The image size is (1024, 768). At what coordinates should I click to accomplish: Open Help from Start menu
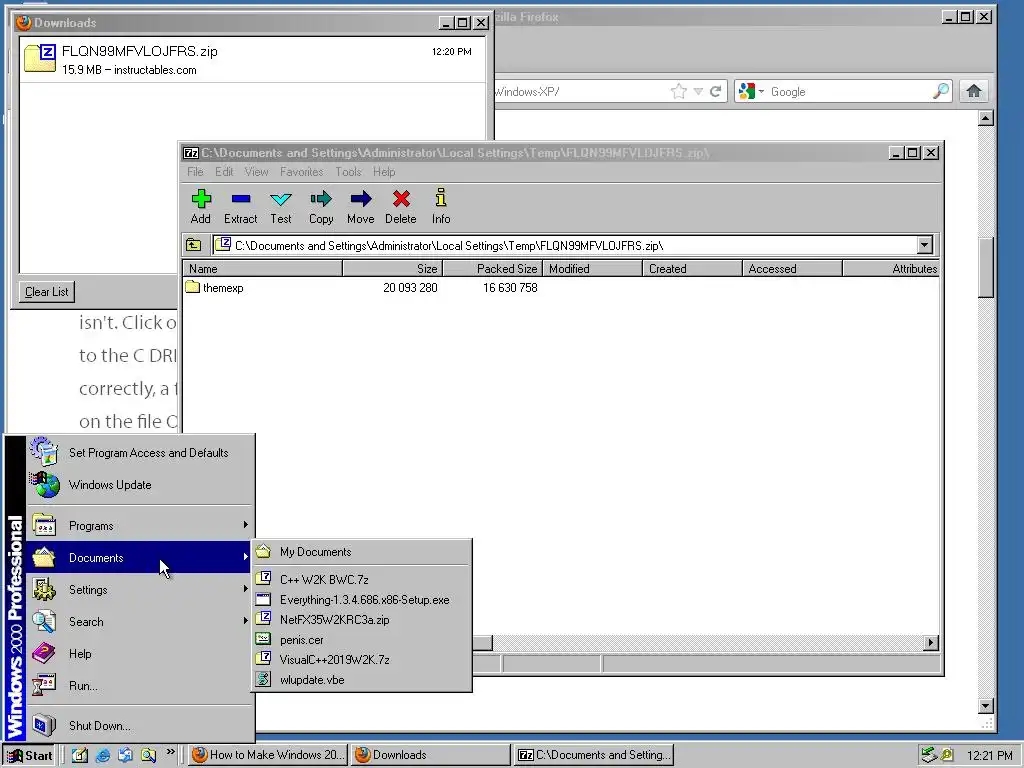point(140,654)
